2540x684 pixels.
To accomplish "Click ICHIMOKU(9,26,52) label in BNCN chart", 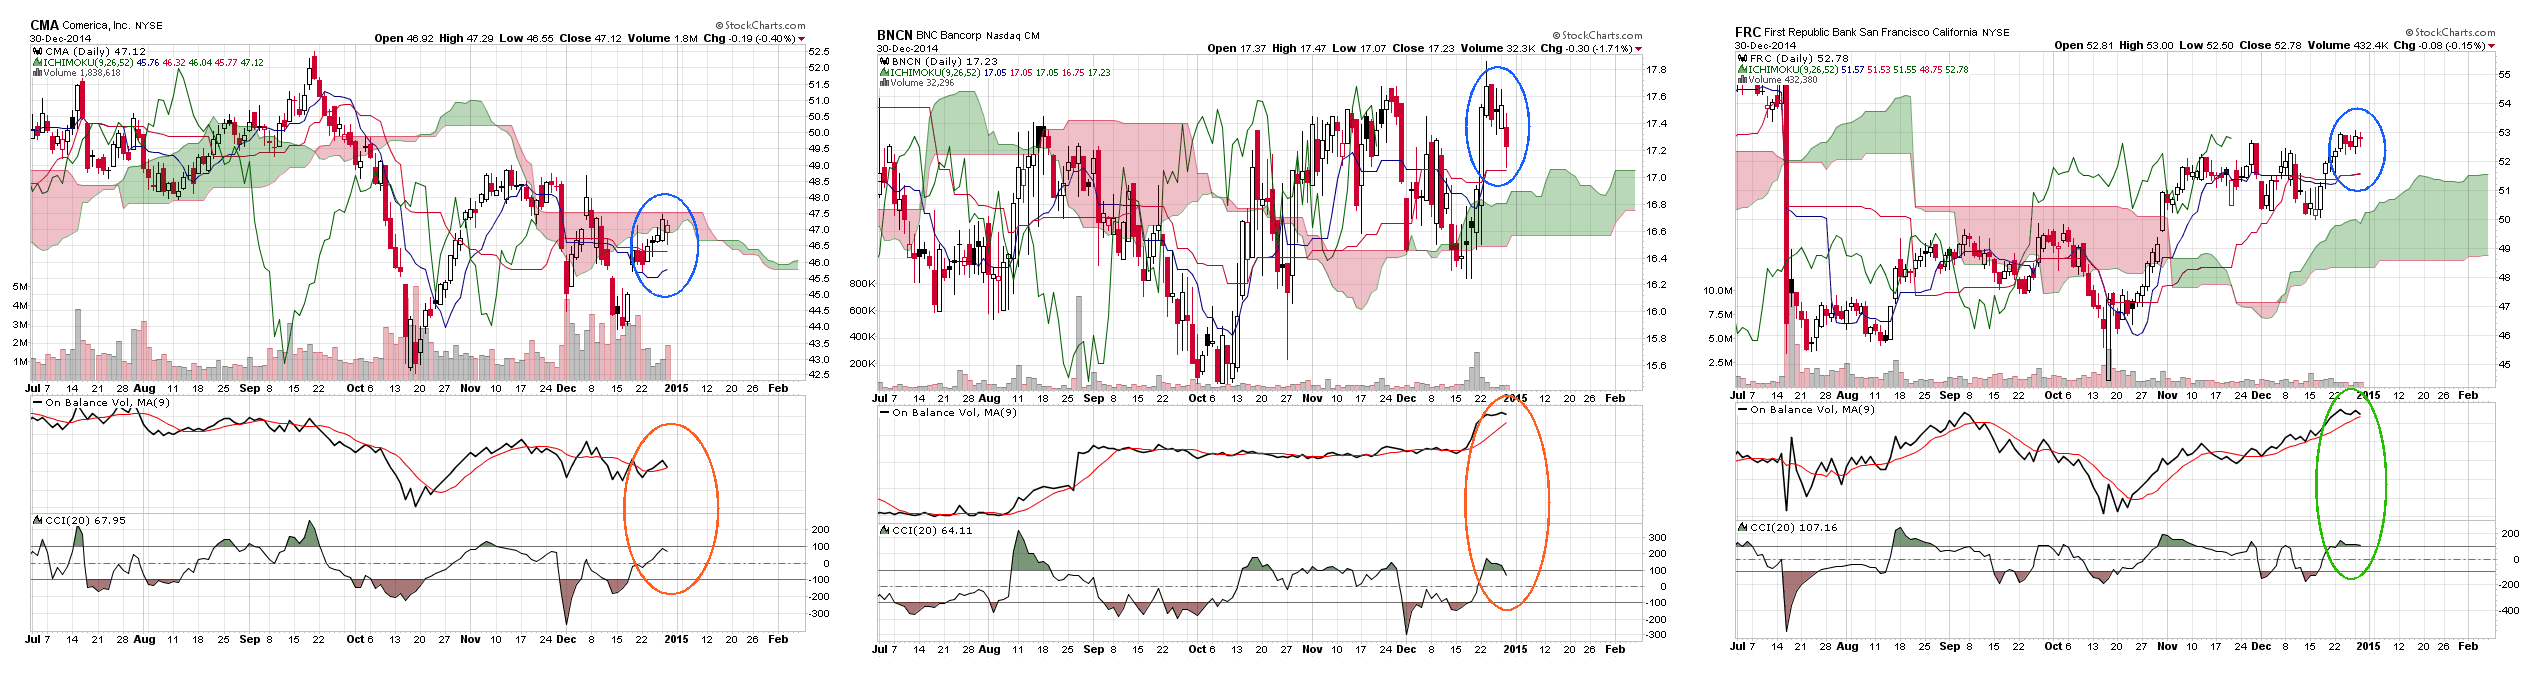I will (935, 72).
